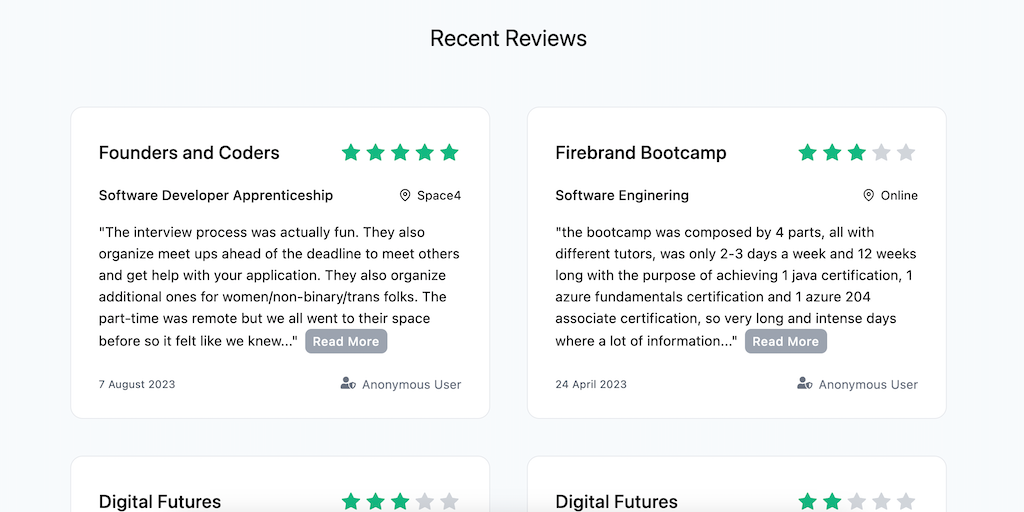Click the 7 August 2023 review date
Image resolution: width=1024 pixels, height=512 pixels.
coord(137,384)
